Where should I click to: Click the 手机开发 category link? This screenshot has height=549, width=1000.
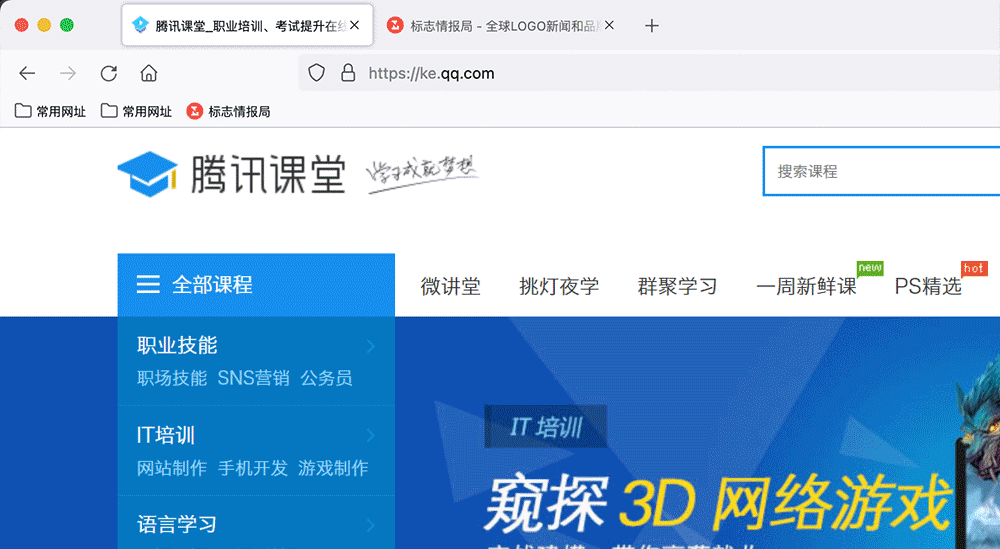[x=252, y=468]
